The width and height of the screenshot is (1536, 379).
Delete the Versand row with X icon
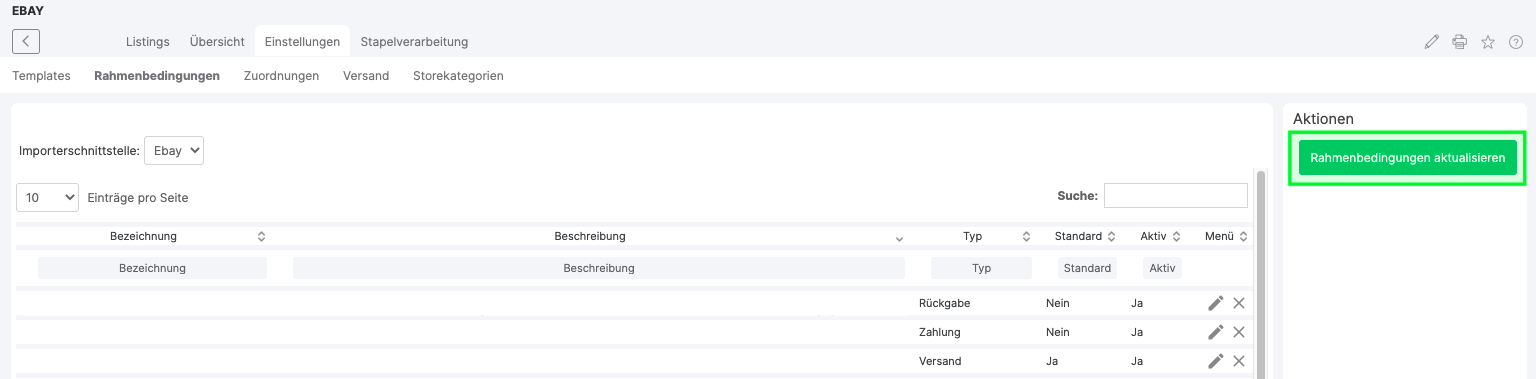pos(1239,361)
